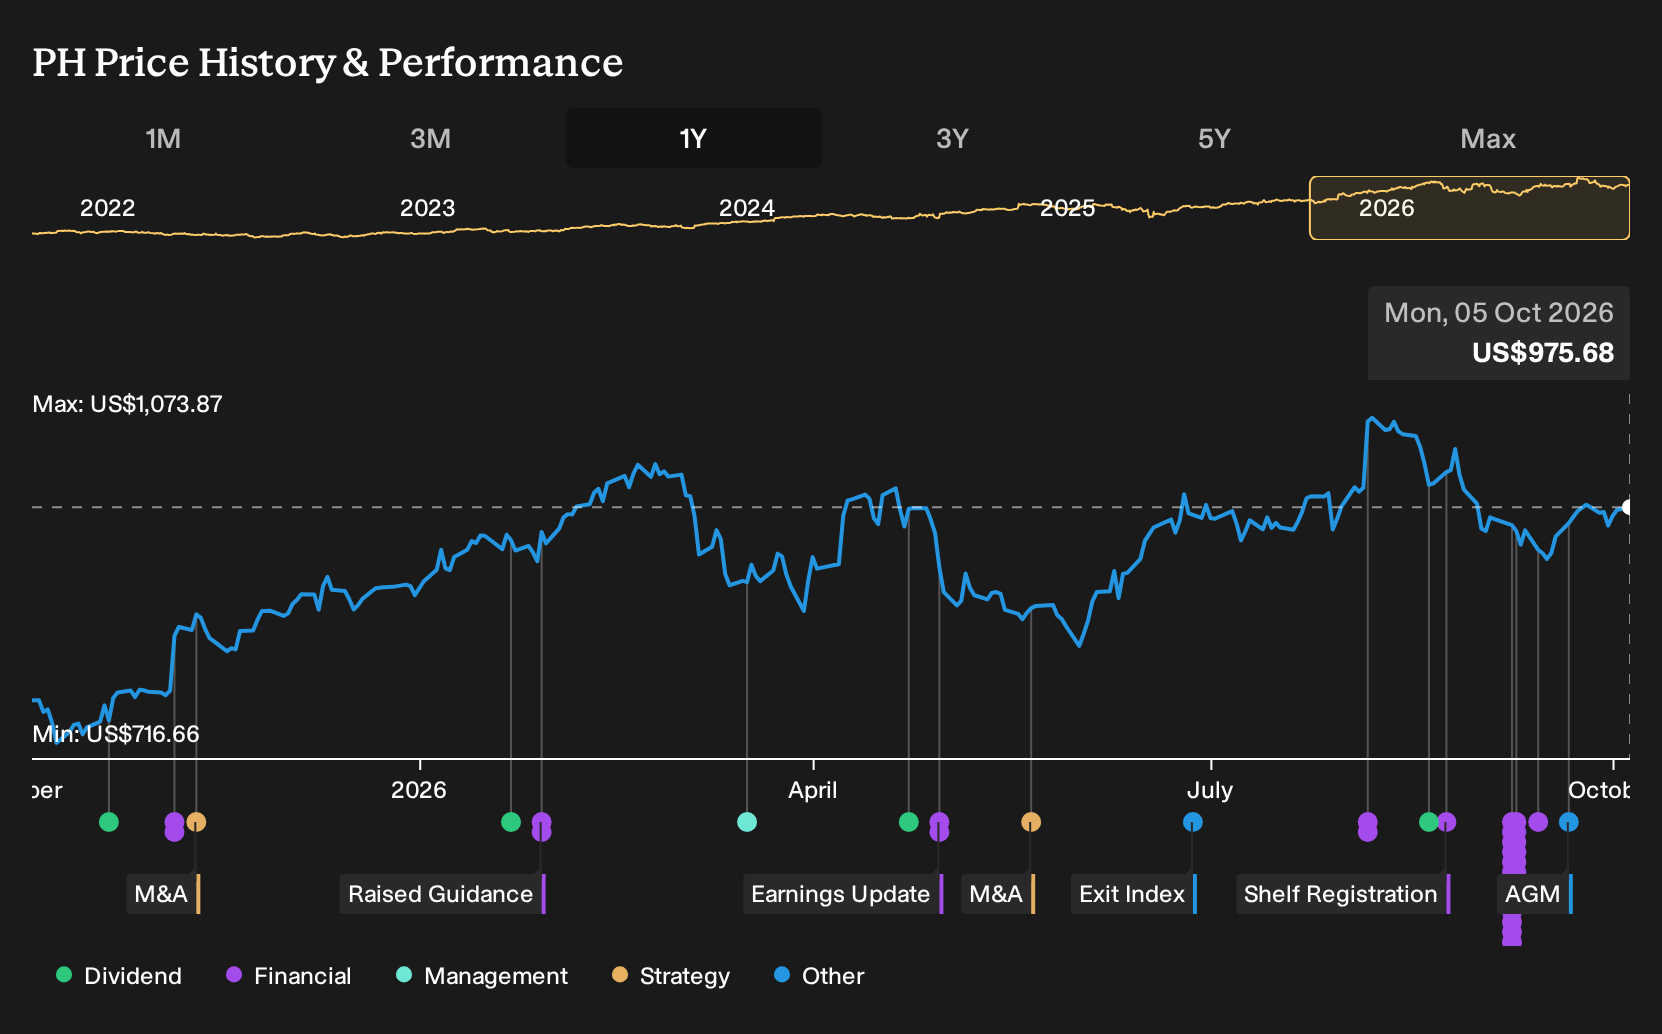Screen dimensions: 1662x1034
Task: Click the tall stacked purple Financial markers
Action: [1514, 879]
